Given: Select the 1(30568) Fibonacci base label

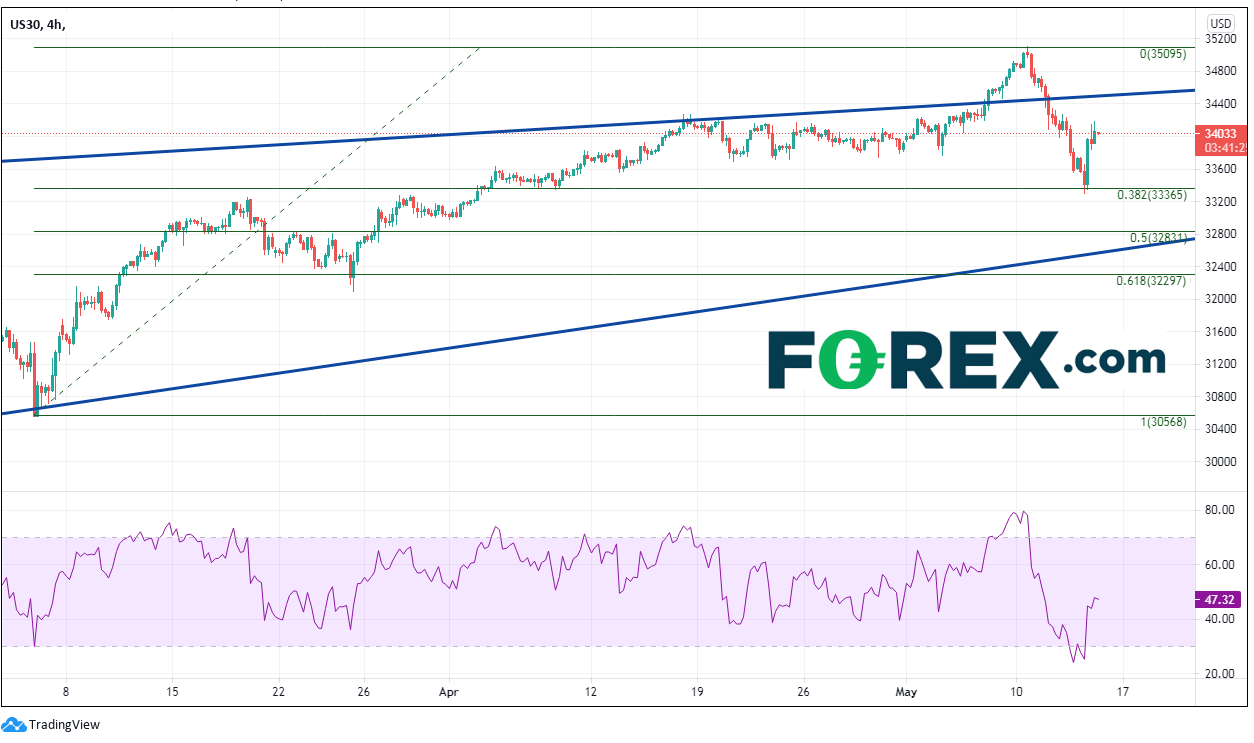Looking at the screenshot, I should pos(1162,423).
